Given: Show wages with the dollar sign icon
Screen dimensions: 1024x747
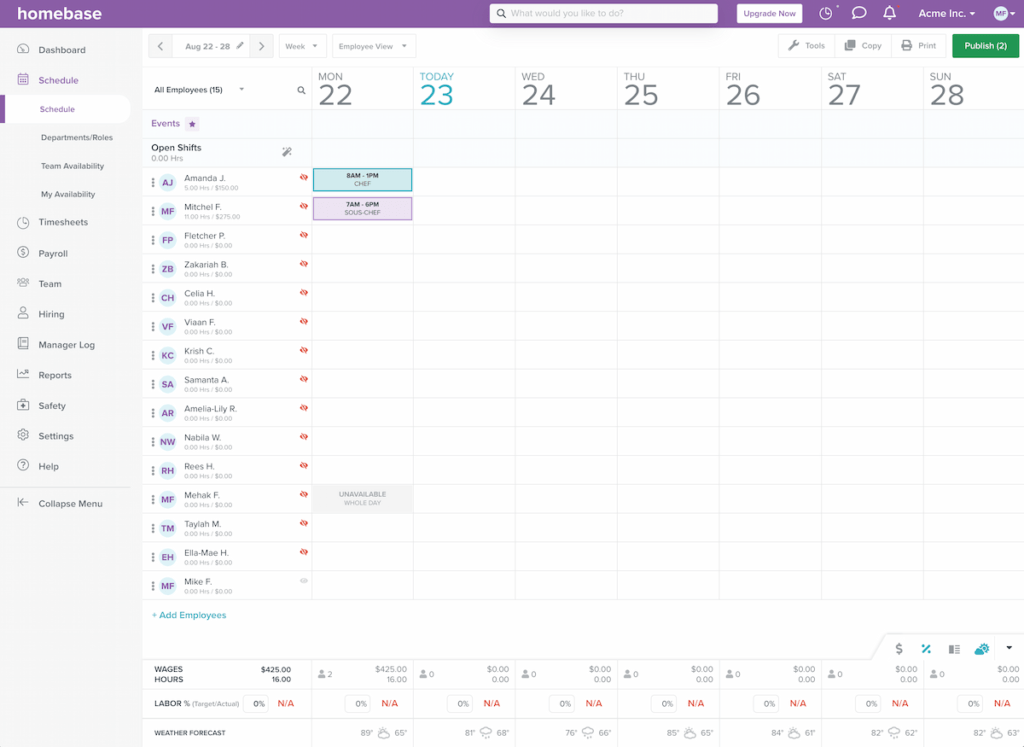Looking at the screenshot, I should tap(899, 649).
